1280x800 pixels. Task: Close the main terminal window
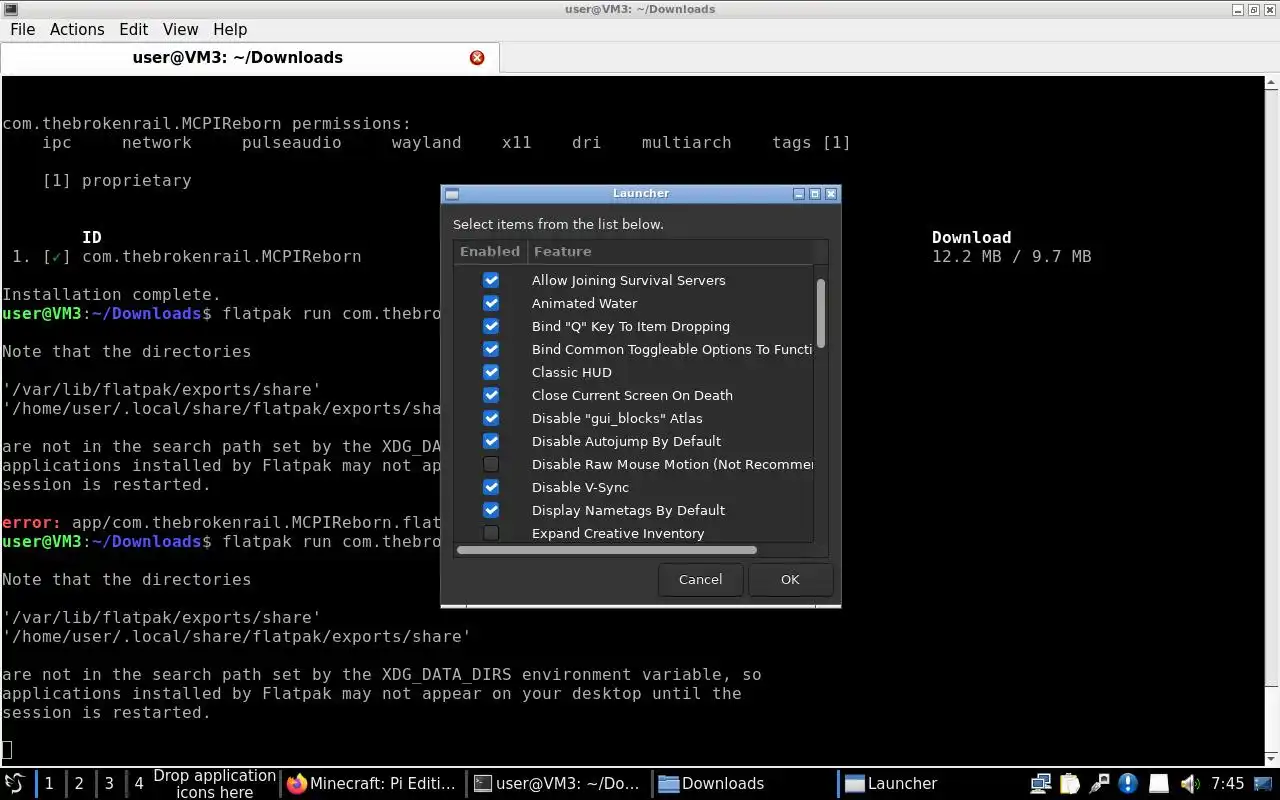[x=1270, y=9]
